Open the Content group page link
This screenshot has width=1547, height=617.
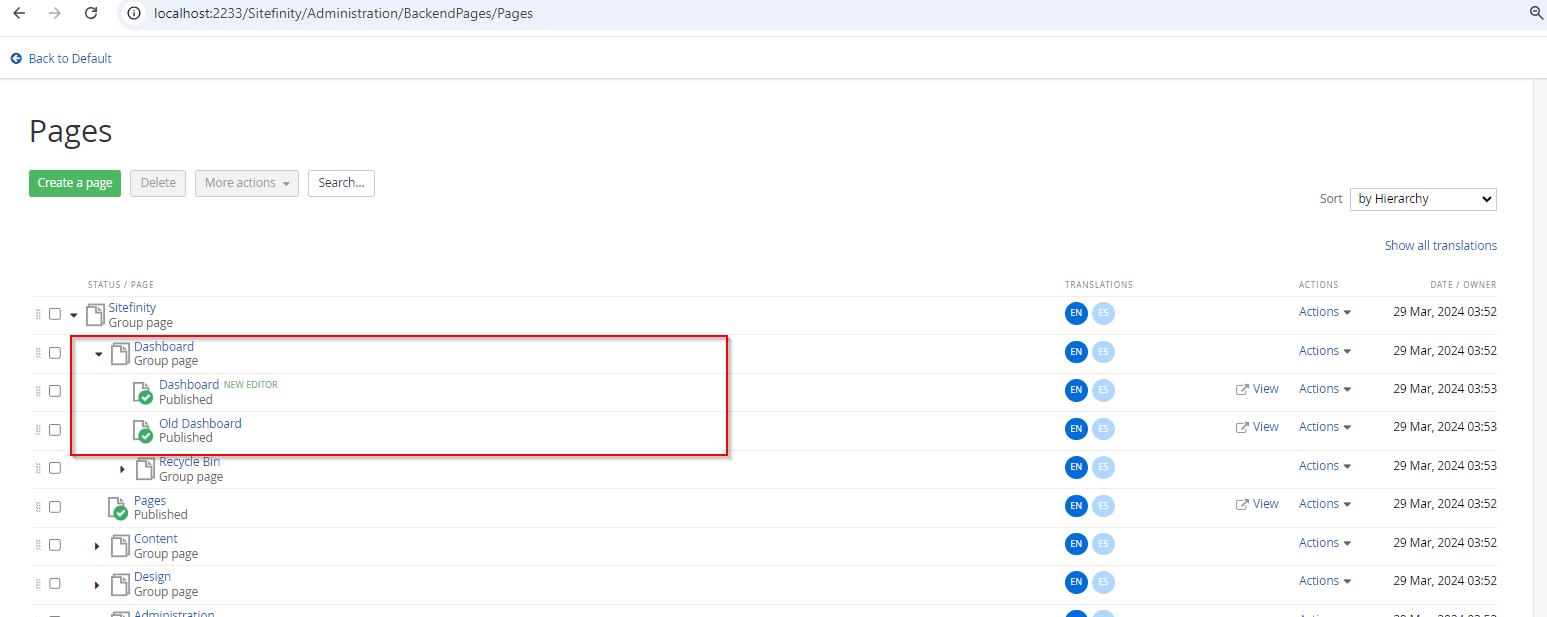point(156,539)
